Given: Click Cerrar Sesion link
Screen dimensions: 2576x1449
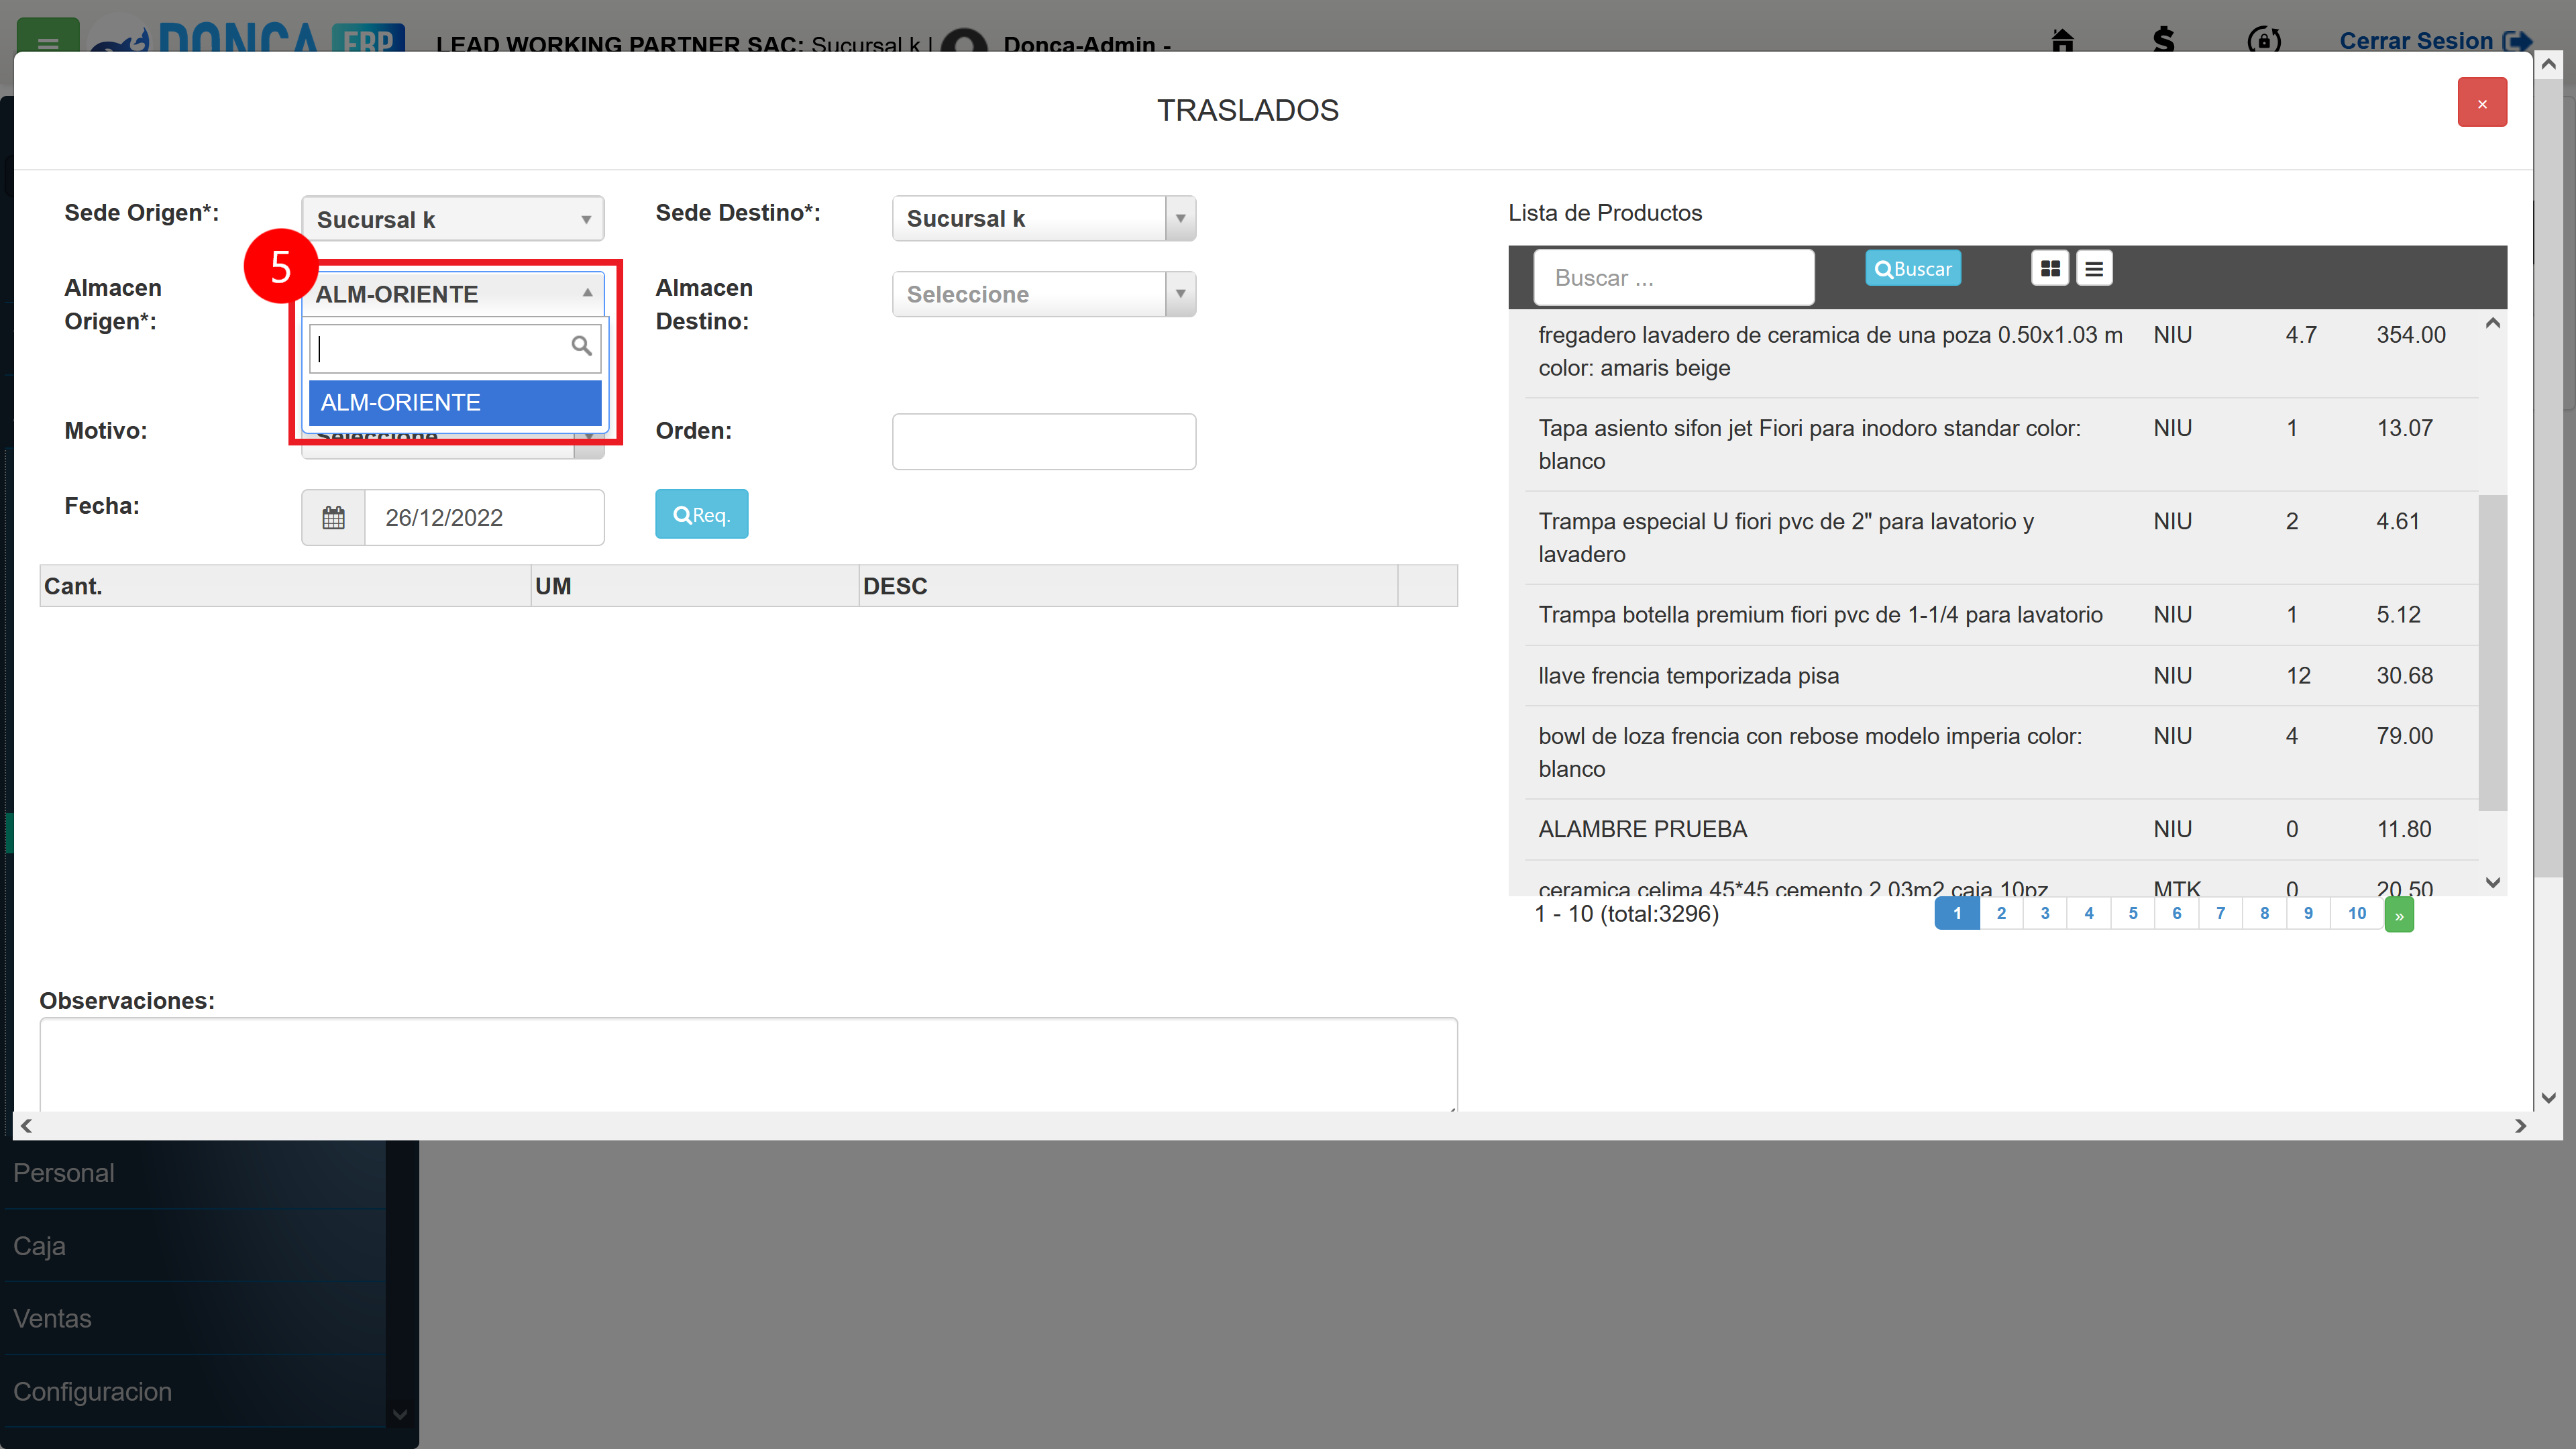Looking at the screenshot, I should 2435,41.
